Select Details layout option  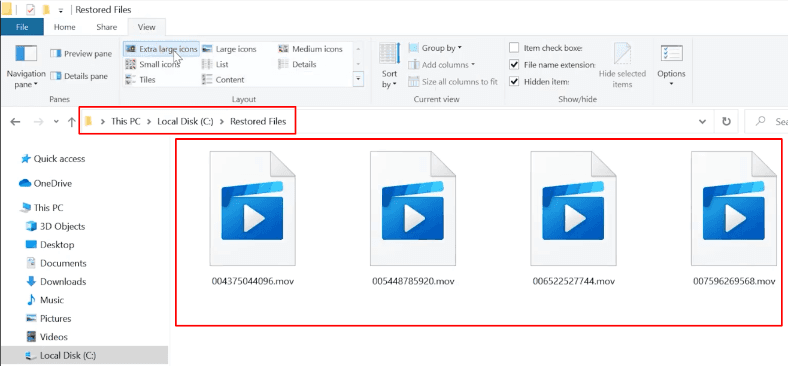click(x=297, y=64)
